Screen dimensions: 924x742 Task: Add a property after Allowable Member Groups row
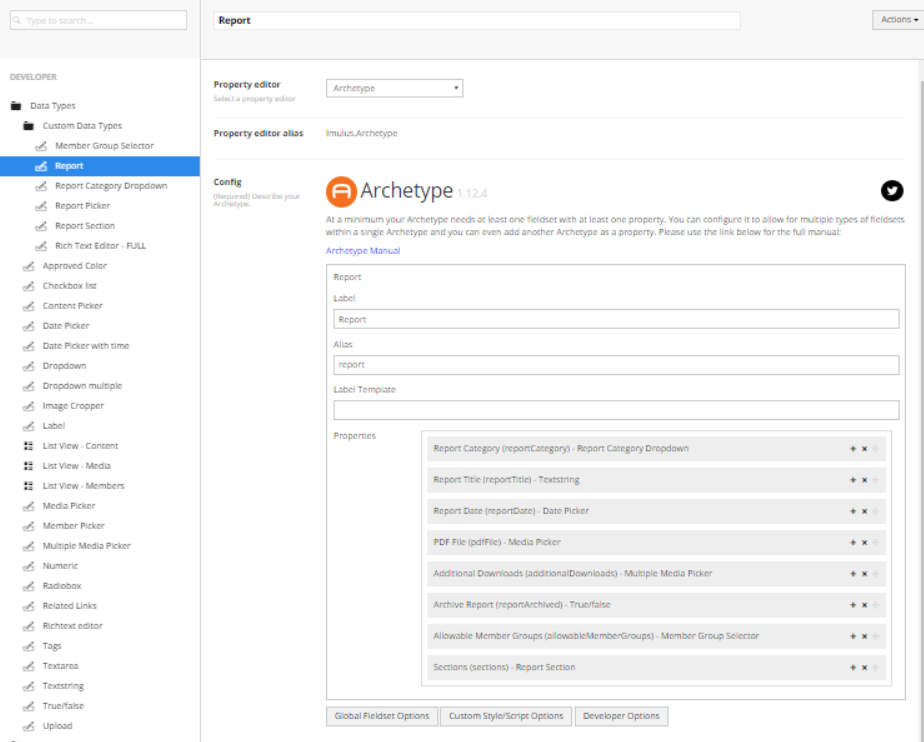(x=853, y=637)
